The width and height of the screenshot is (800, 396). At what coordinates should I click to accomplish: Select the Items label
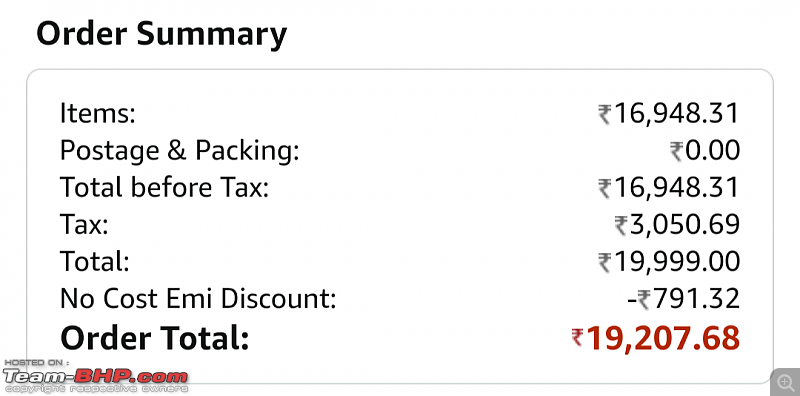click(x=97, y=113)
